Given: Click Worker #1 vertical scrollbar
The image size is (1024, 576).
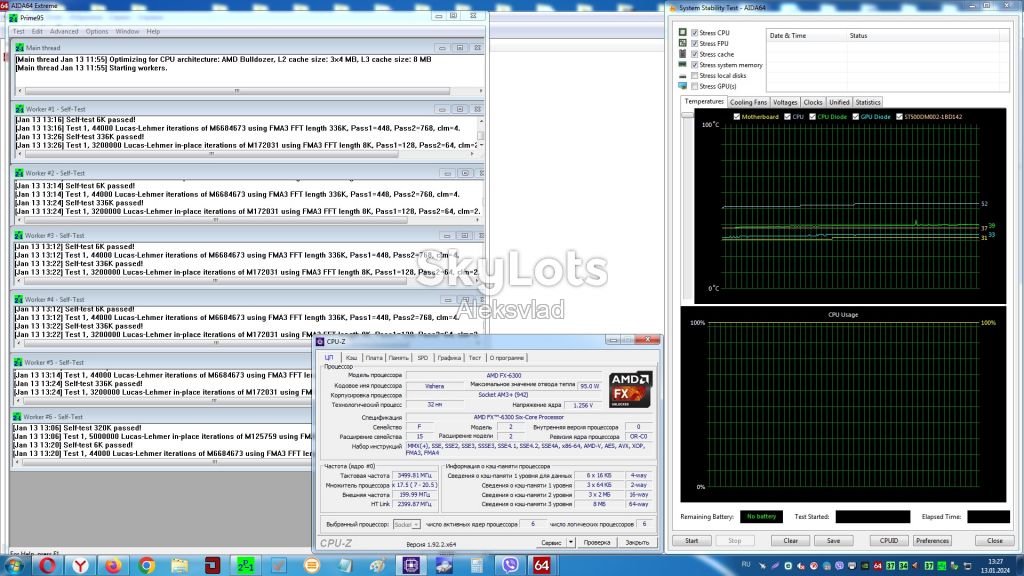Looking at the screenshot, I should pos(481,133).
